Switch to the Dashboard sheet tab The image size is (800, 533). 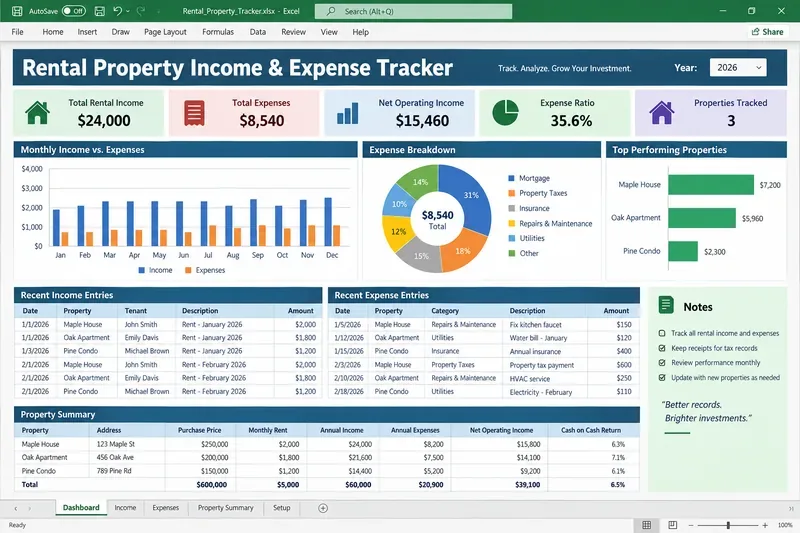tap(81, 507)
